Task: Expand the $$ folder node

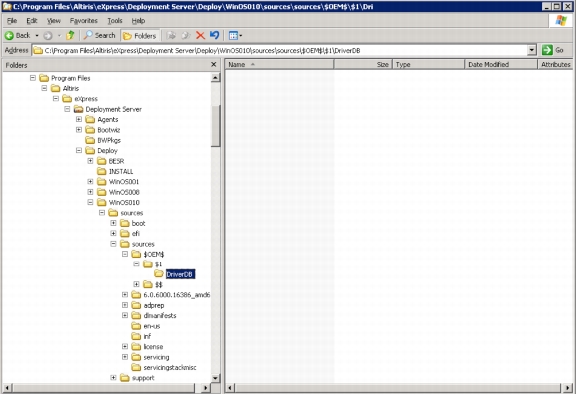Action: tap(136, 284)
